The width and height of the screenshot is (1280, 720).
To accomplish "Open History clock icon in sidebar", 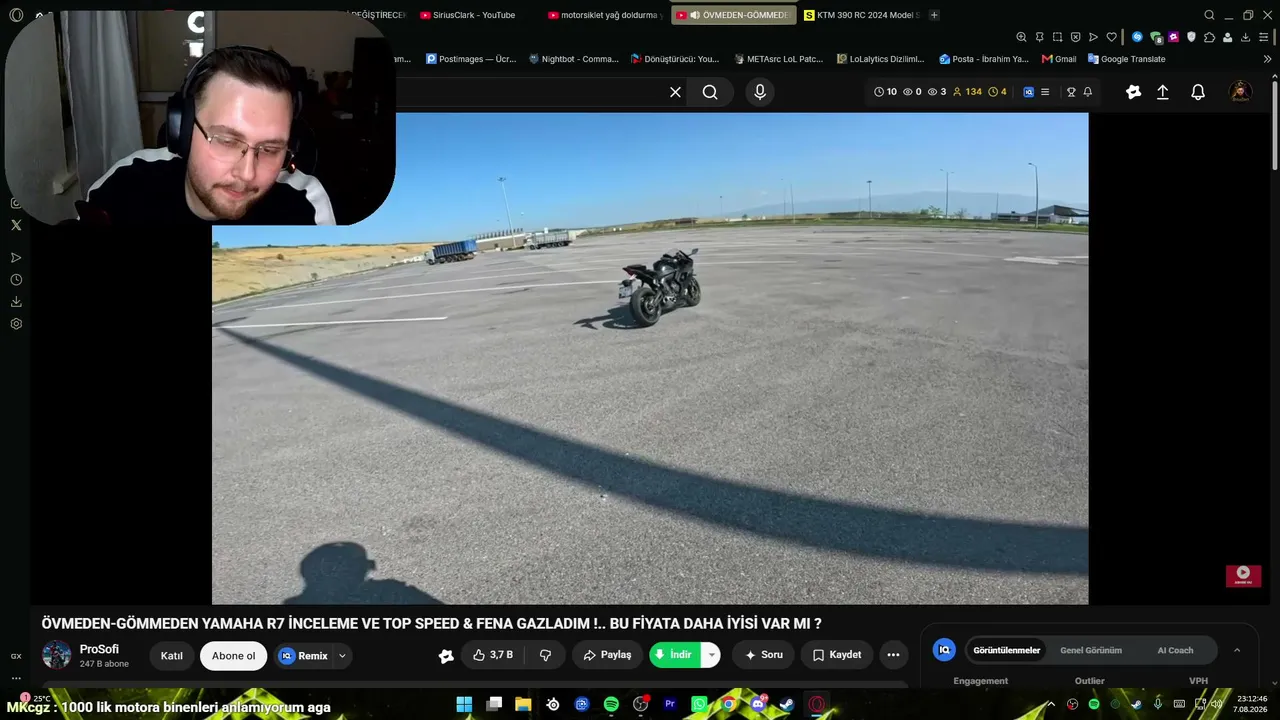I will tap(16, 280).
